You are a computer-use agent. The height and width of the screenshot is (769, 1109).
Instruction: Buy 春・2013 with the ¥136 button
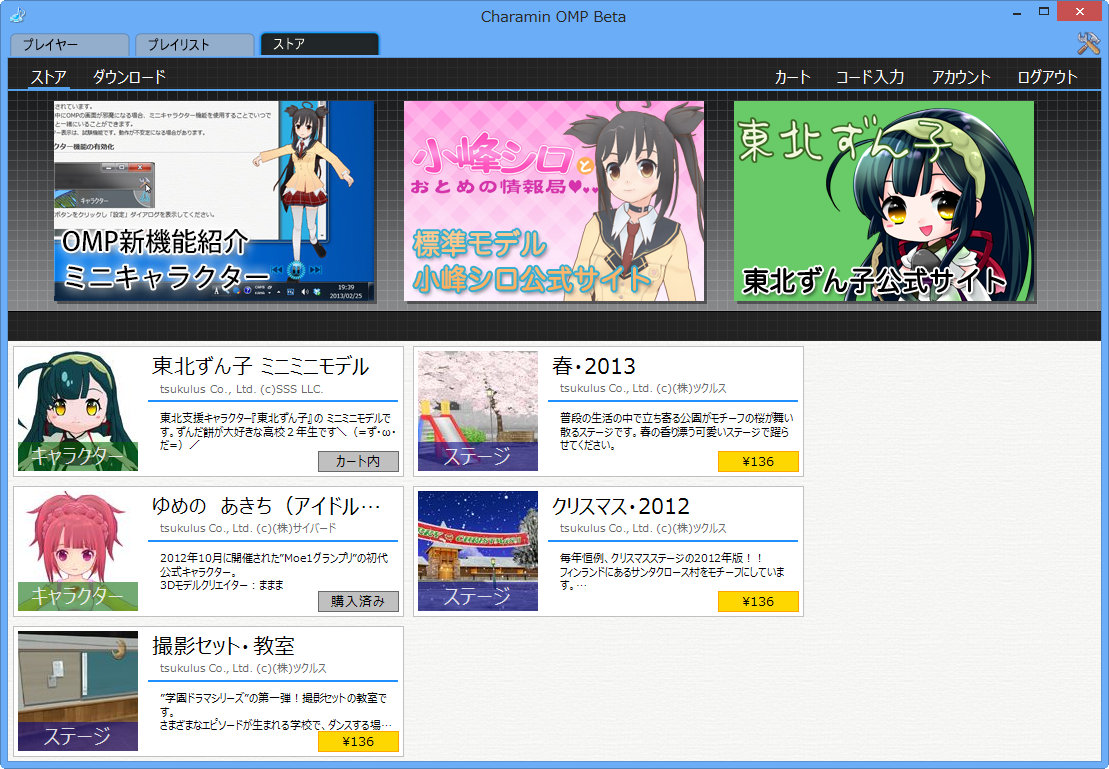coord(758,461)
